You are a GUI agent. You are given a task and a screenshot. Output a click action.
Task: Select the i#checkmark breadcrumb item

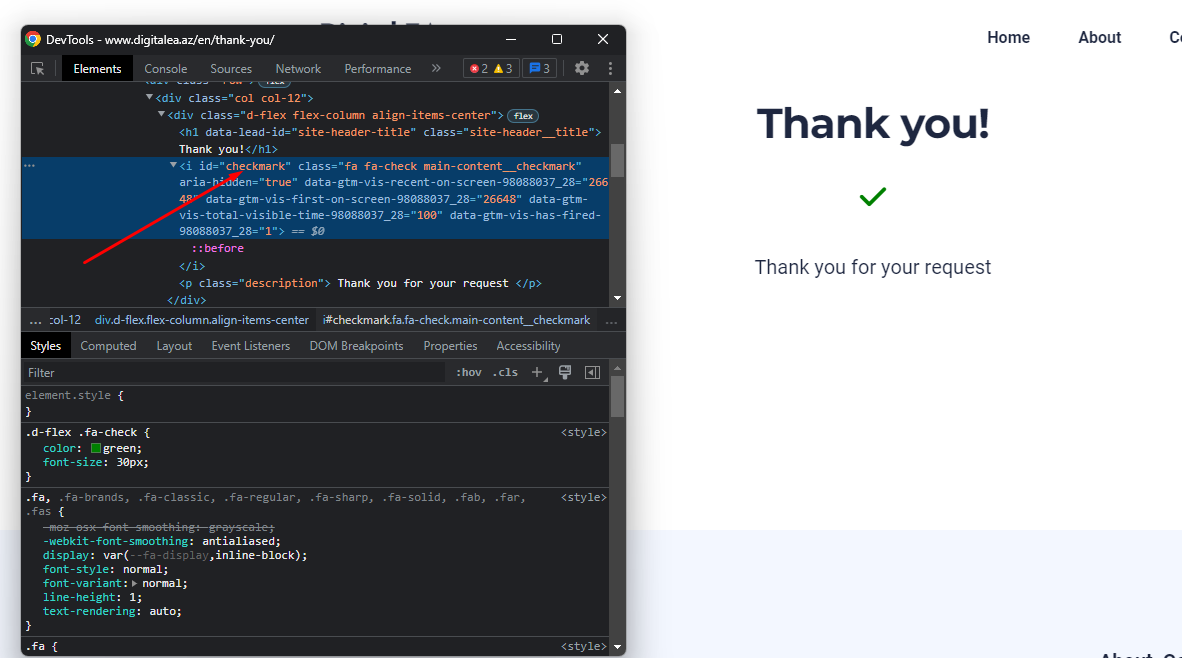pos(456,320)
